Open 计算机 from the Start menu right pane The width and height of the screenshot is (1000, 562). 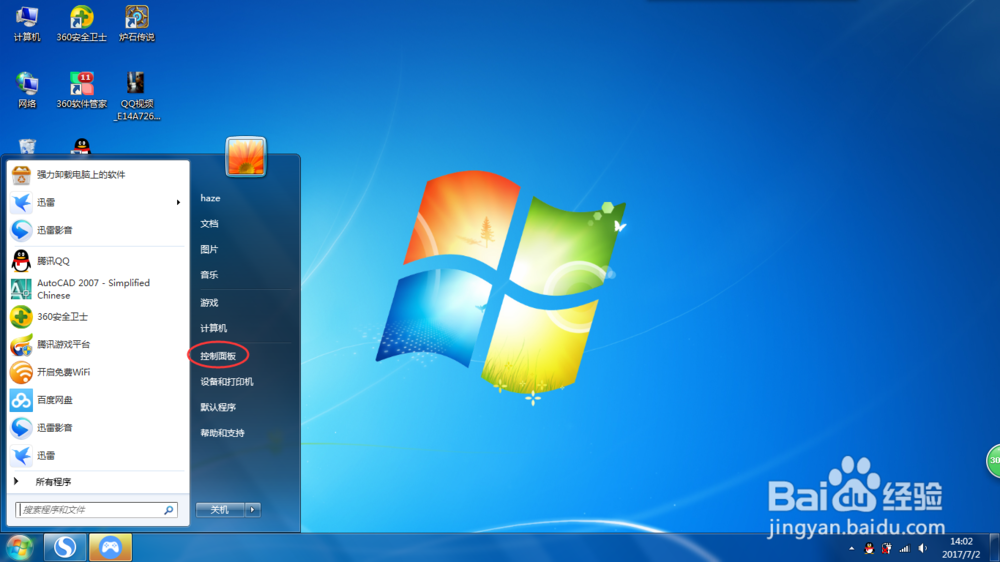(214, 329)
